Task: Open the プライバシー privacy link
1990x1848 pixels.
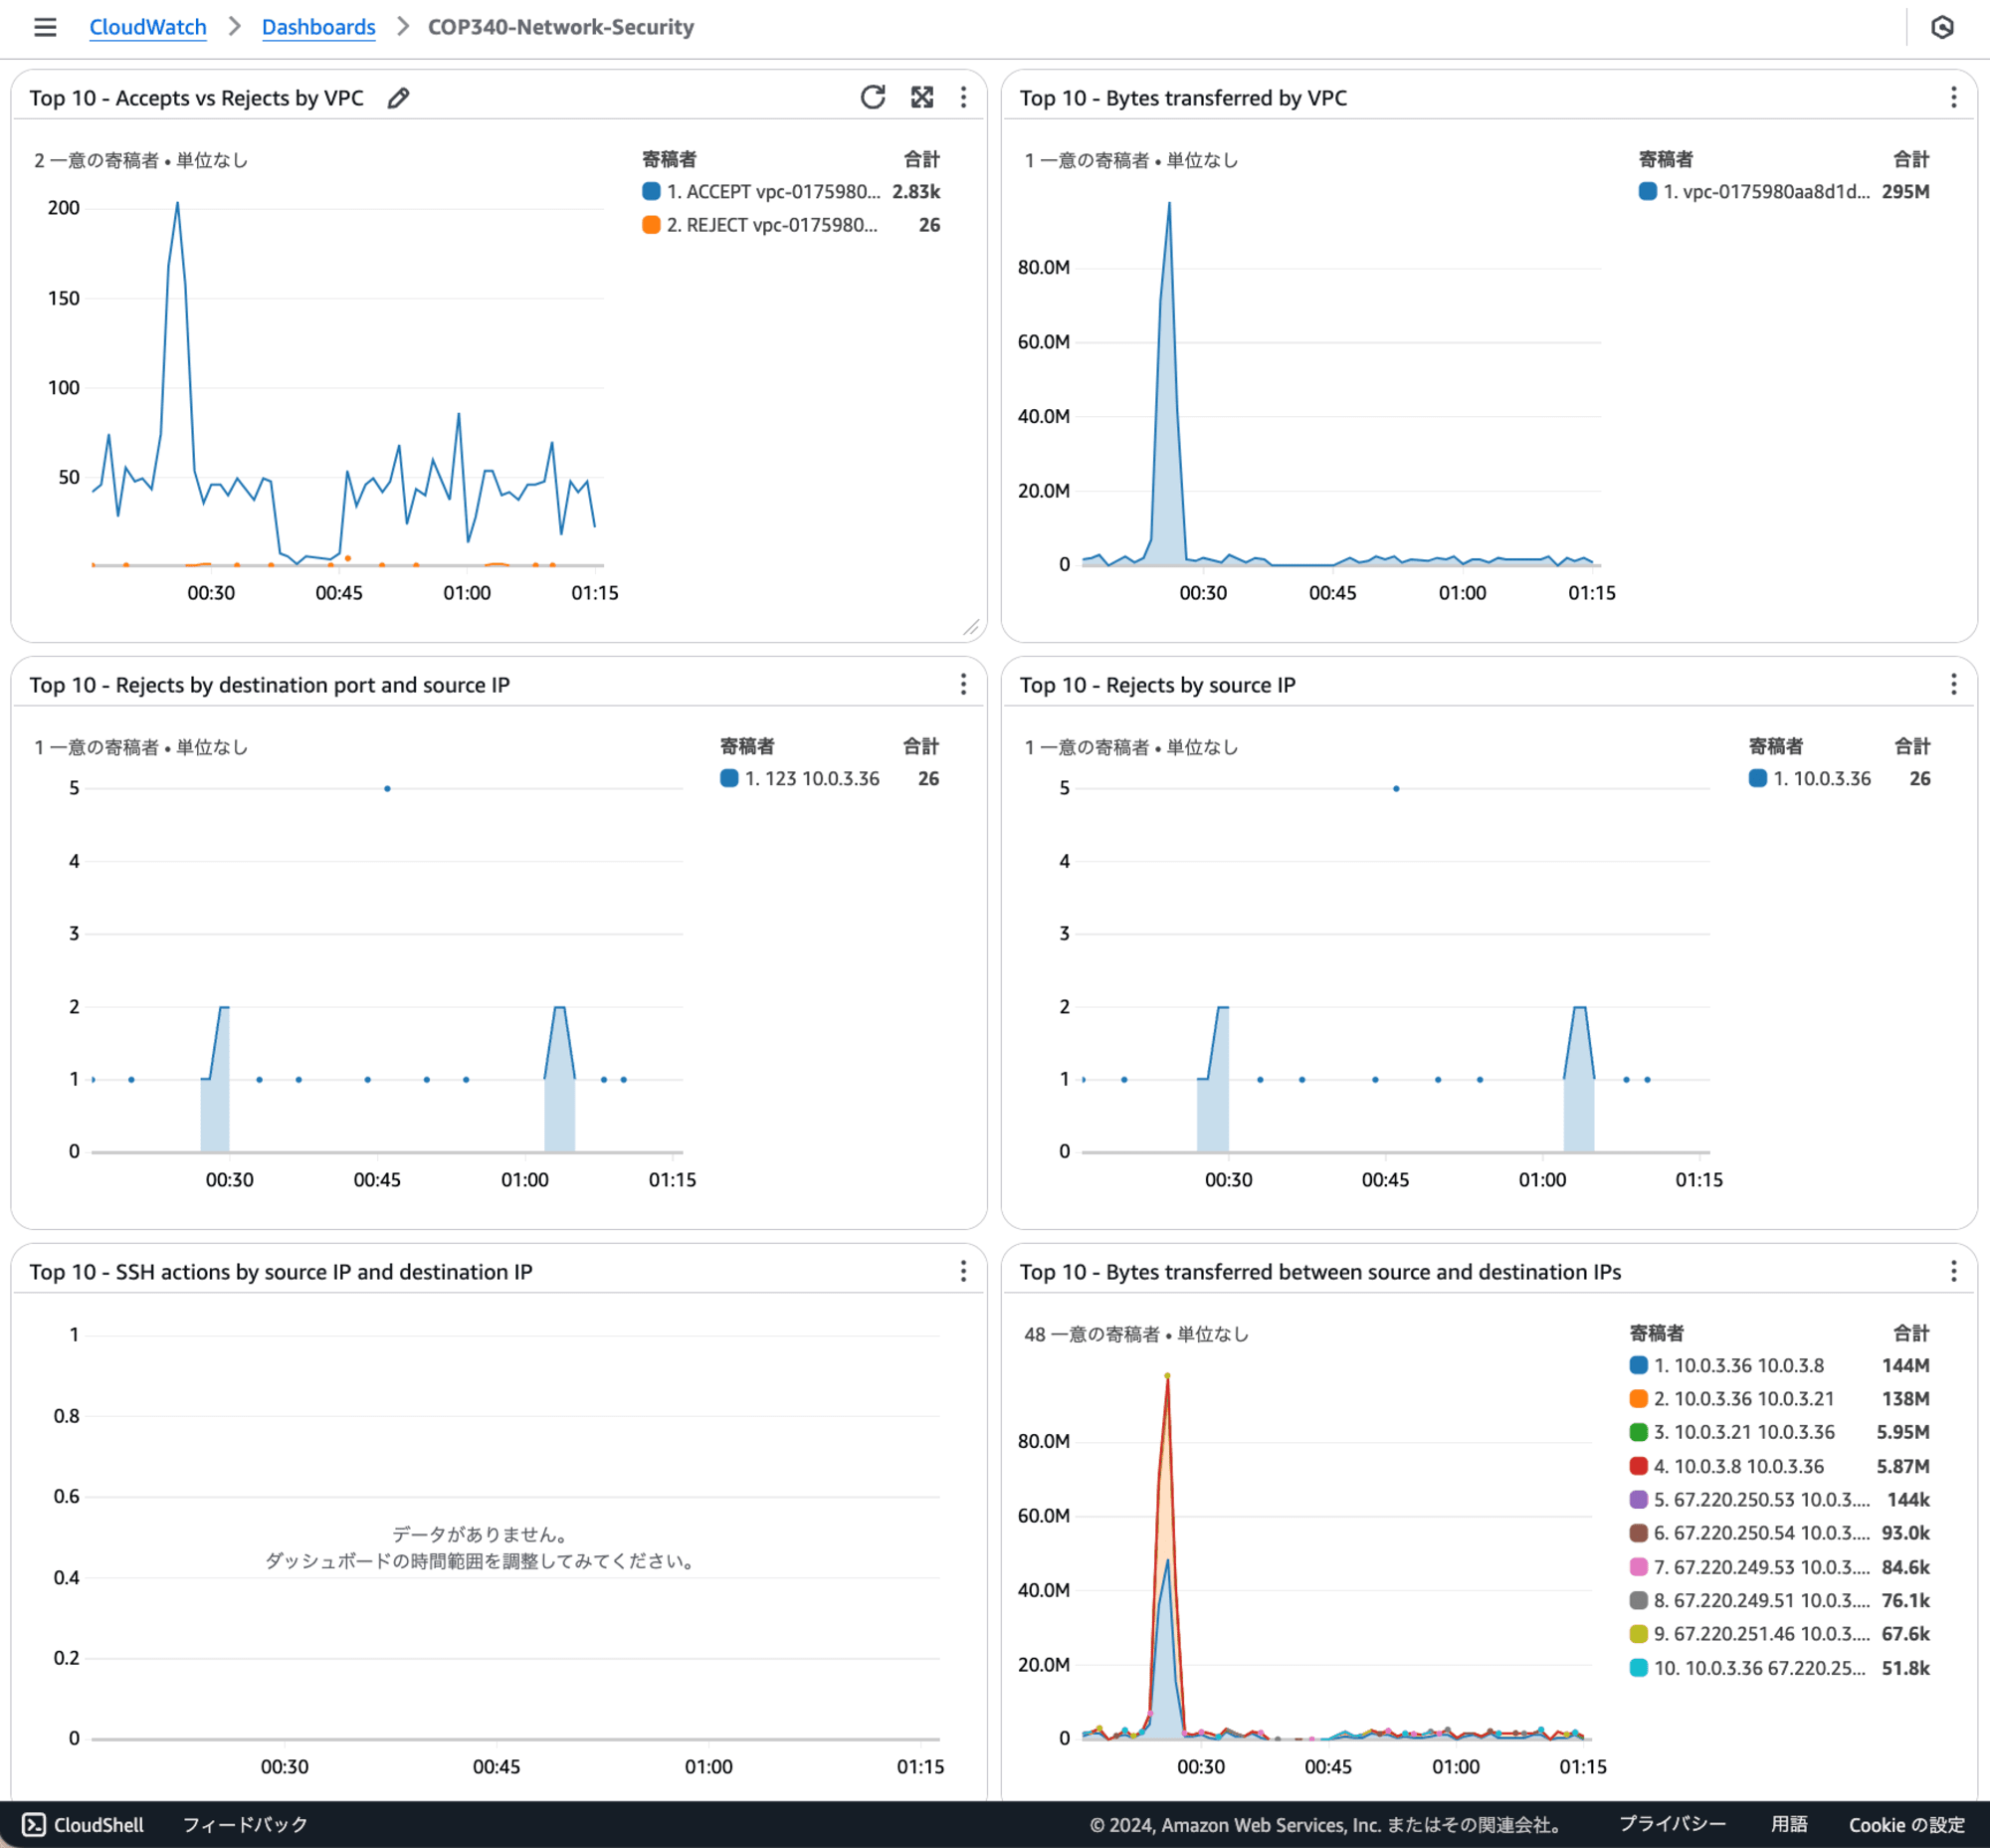Action: click(1672, 1824)
